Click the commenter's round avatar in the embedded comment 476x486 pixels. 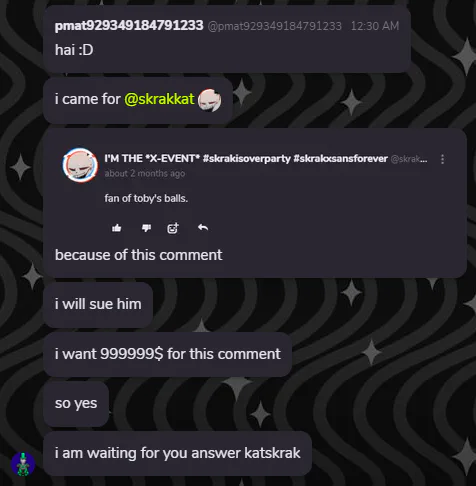(80, 165)
